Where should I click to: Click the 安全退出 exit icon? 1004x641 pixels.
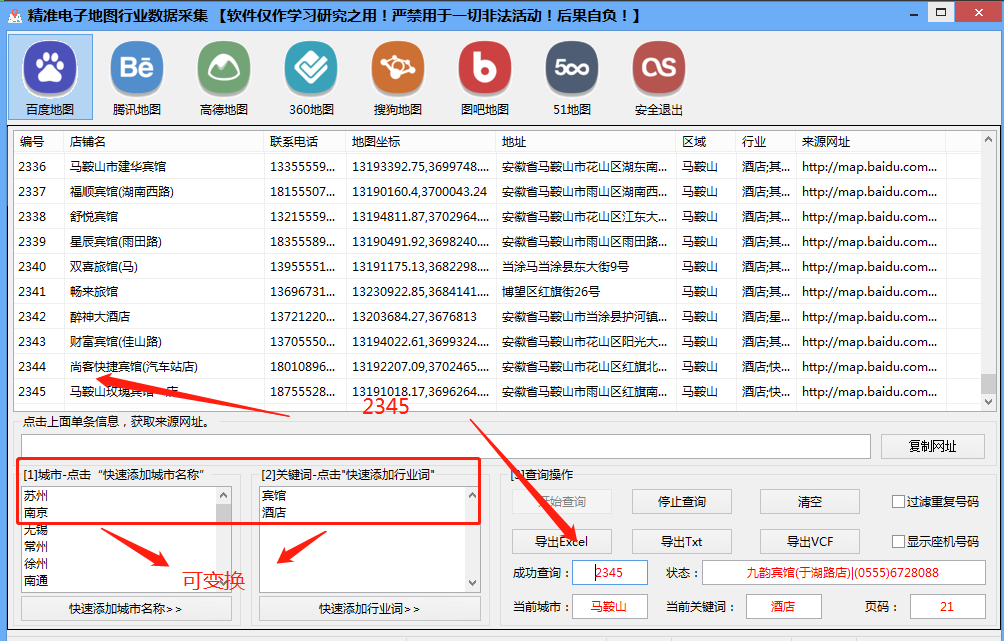click(659, 68)
